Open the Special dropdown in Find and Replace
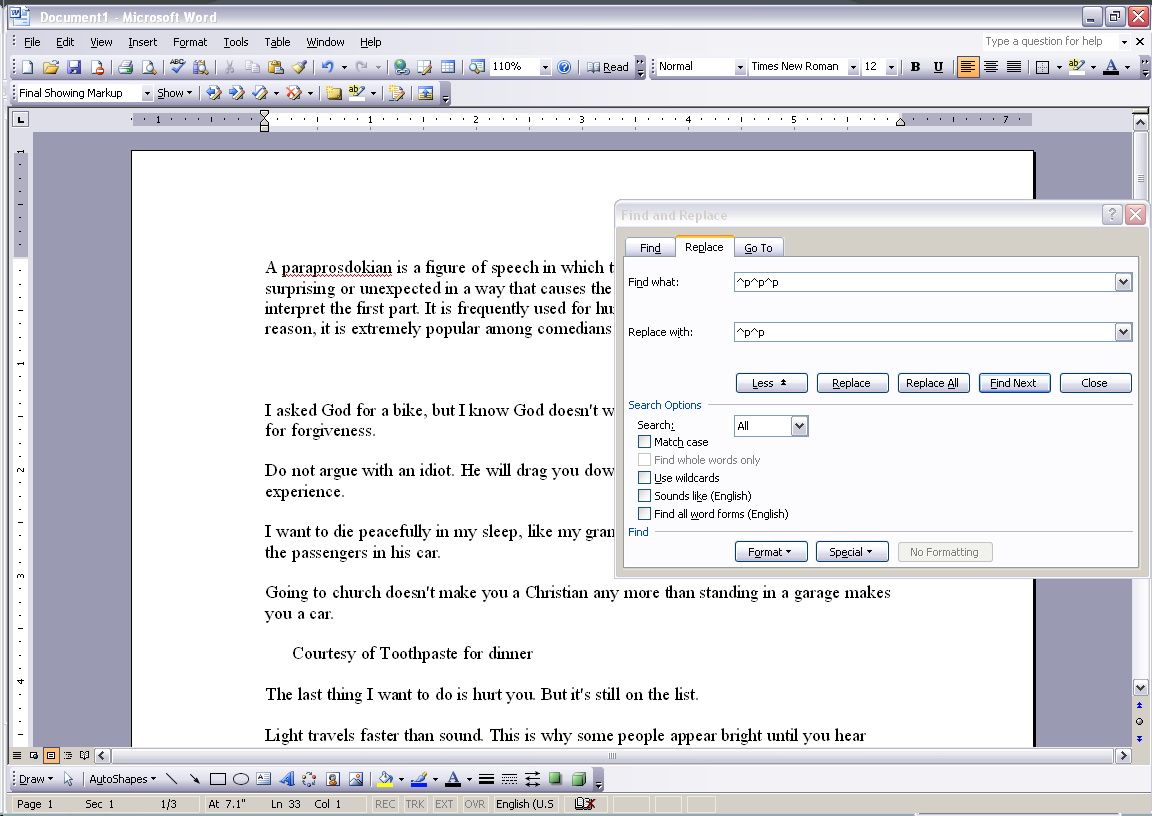The width and height of the screenshot is (1152, 816). tap(851, 551)
